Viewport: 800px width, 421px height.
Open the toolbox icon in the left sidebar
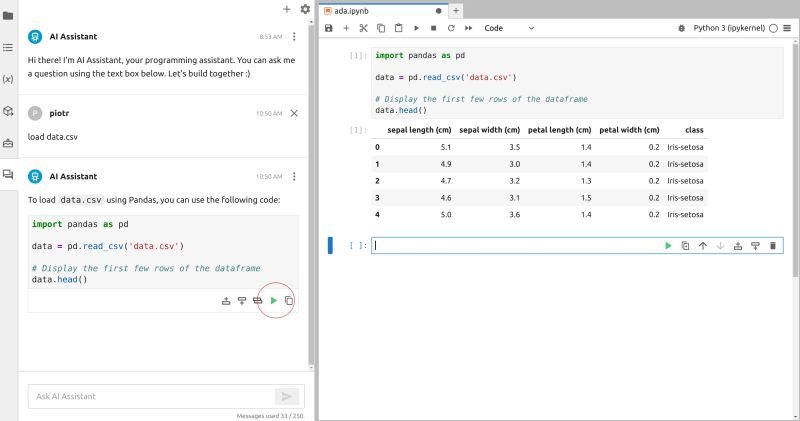click(8, 143)
